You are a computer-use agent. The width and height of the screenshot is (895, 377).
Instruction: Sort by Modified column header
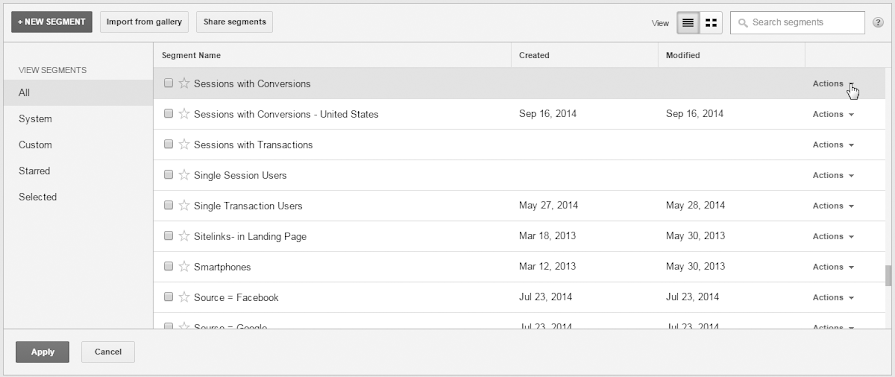click(683, 55)
